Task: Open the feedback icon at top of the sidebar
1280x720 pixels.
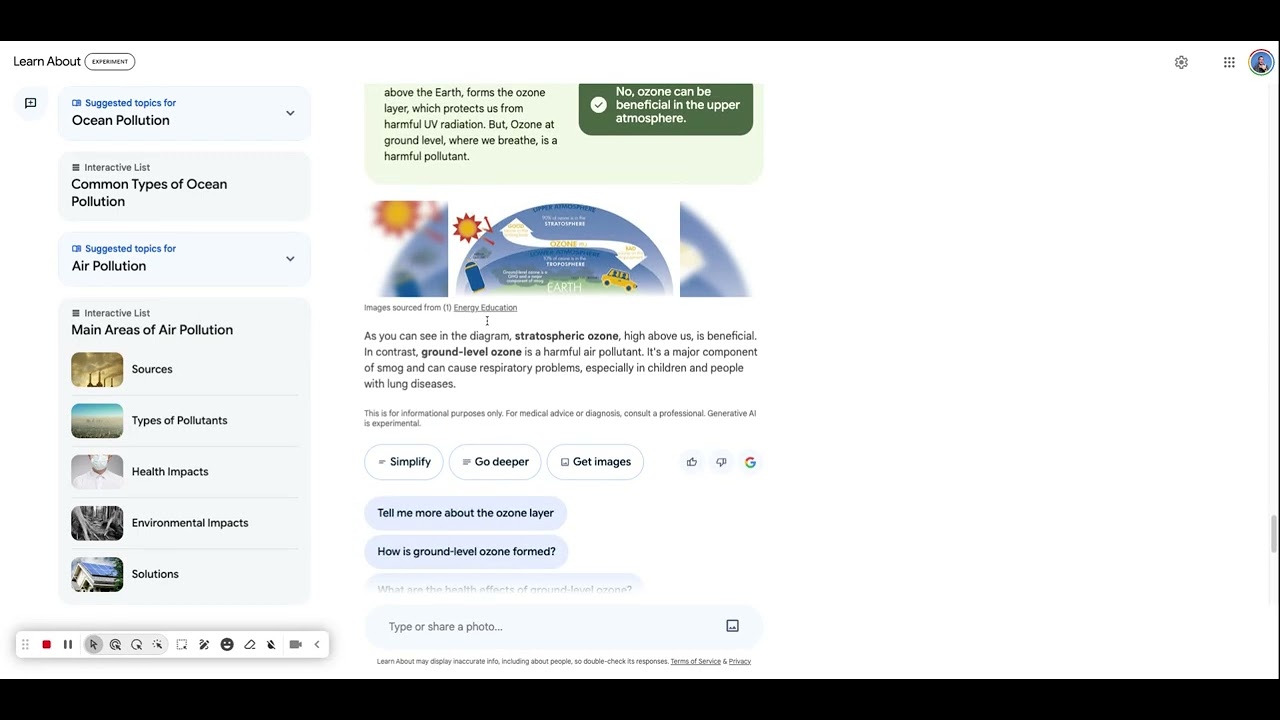Action: [30, 102]
